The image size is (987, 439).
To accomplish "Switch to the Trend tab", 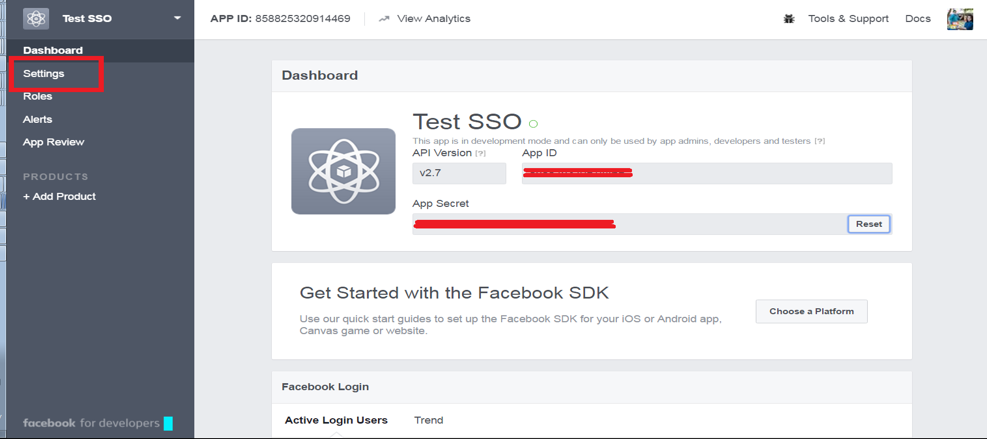I will (428, 420).
